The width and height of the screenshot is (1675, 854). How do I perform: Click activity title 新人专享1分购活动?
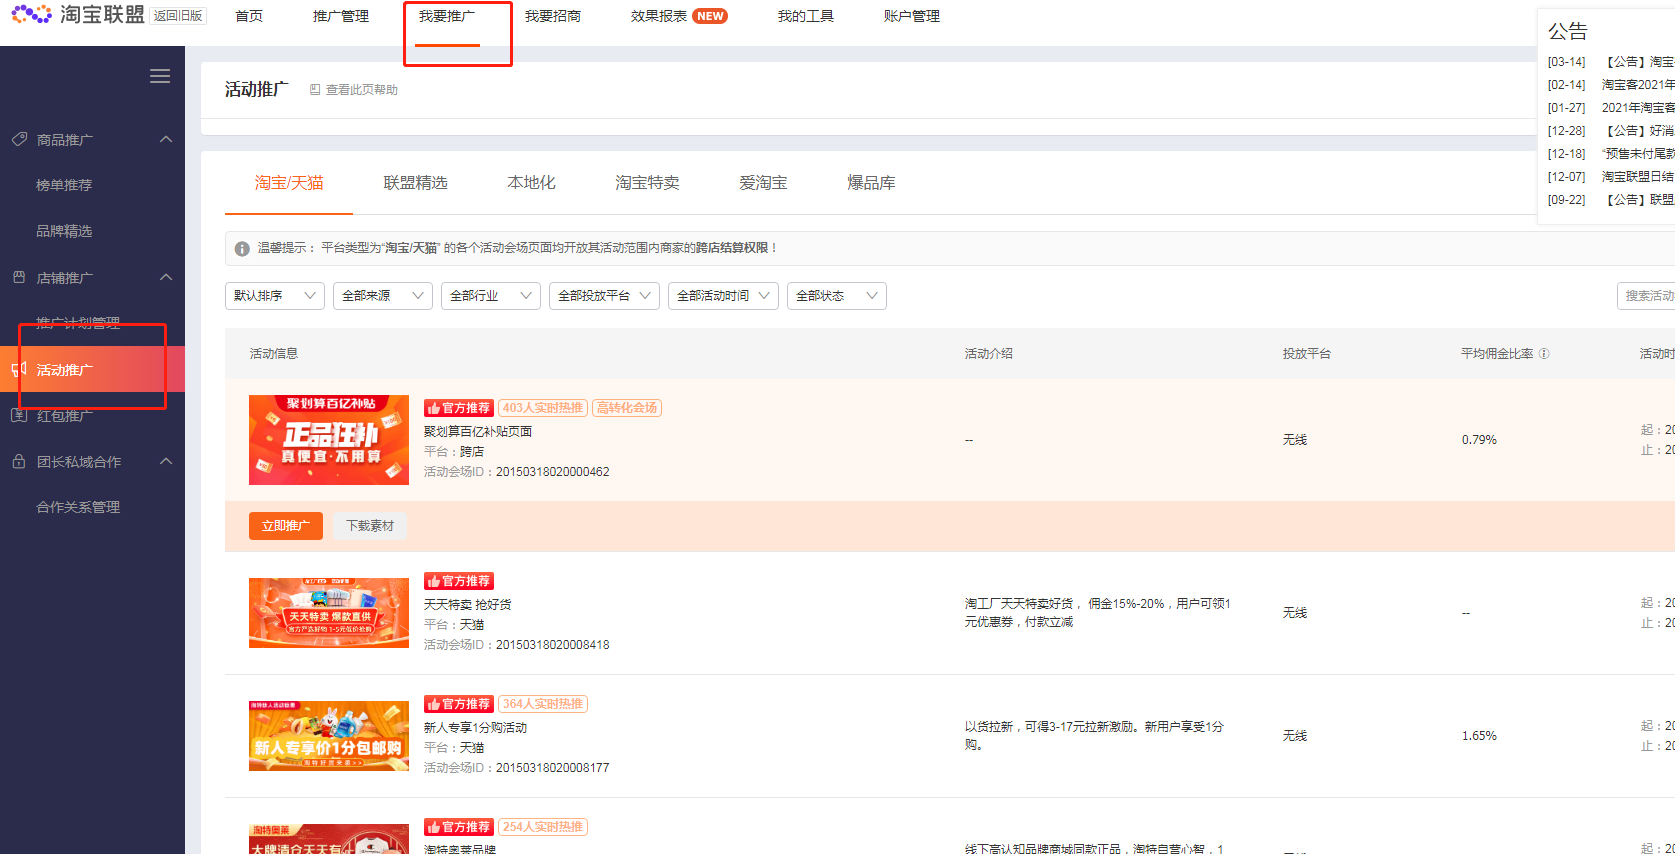point(475,728)
